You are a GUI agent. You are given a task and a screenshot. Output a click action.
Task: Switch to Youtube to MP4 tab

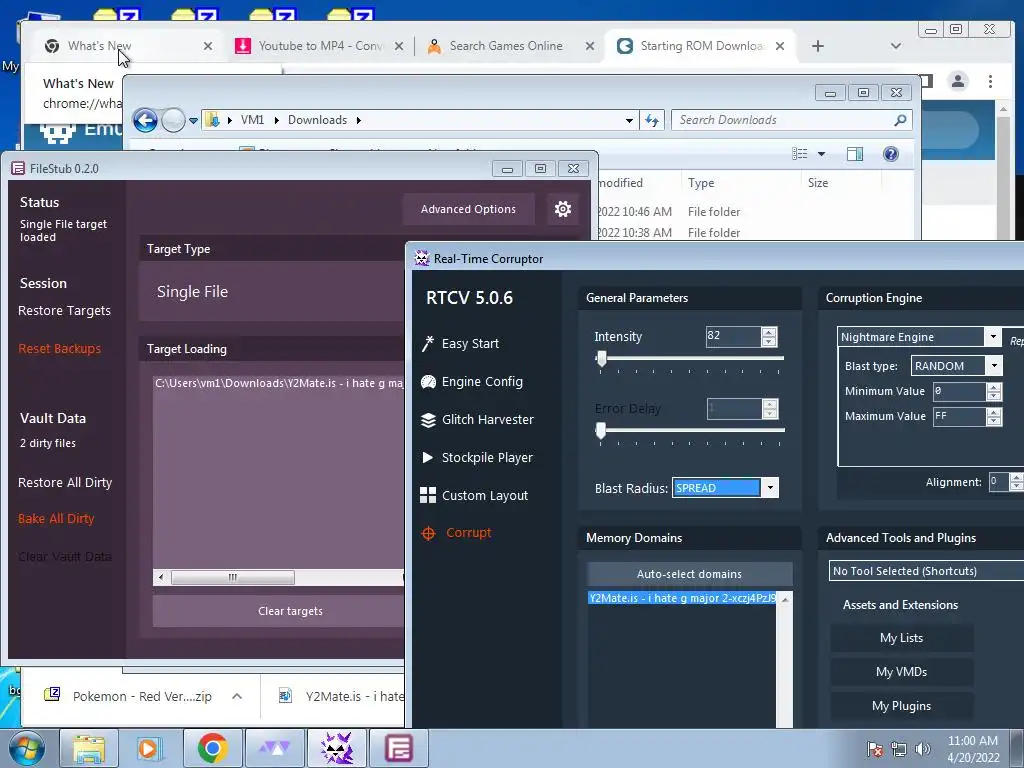[320, 46]
